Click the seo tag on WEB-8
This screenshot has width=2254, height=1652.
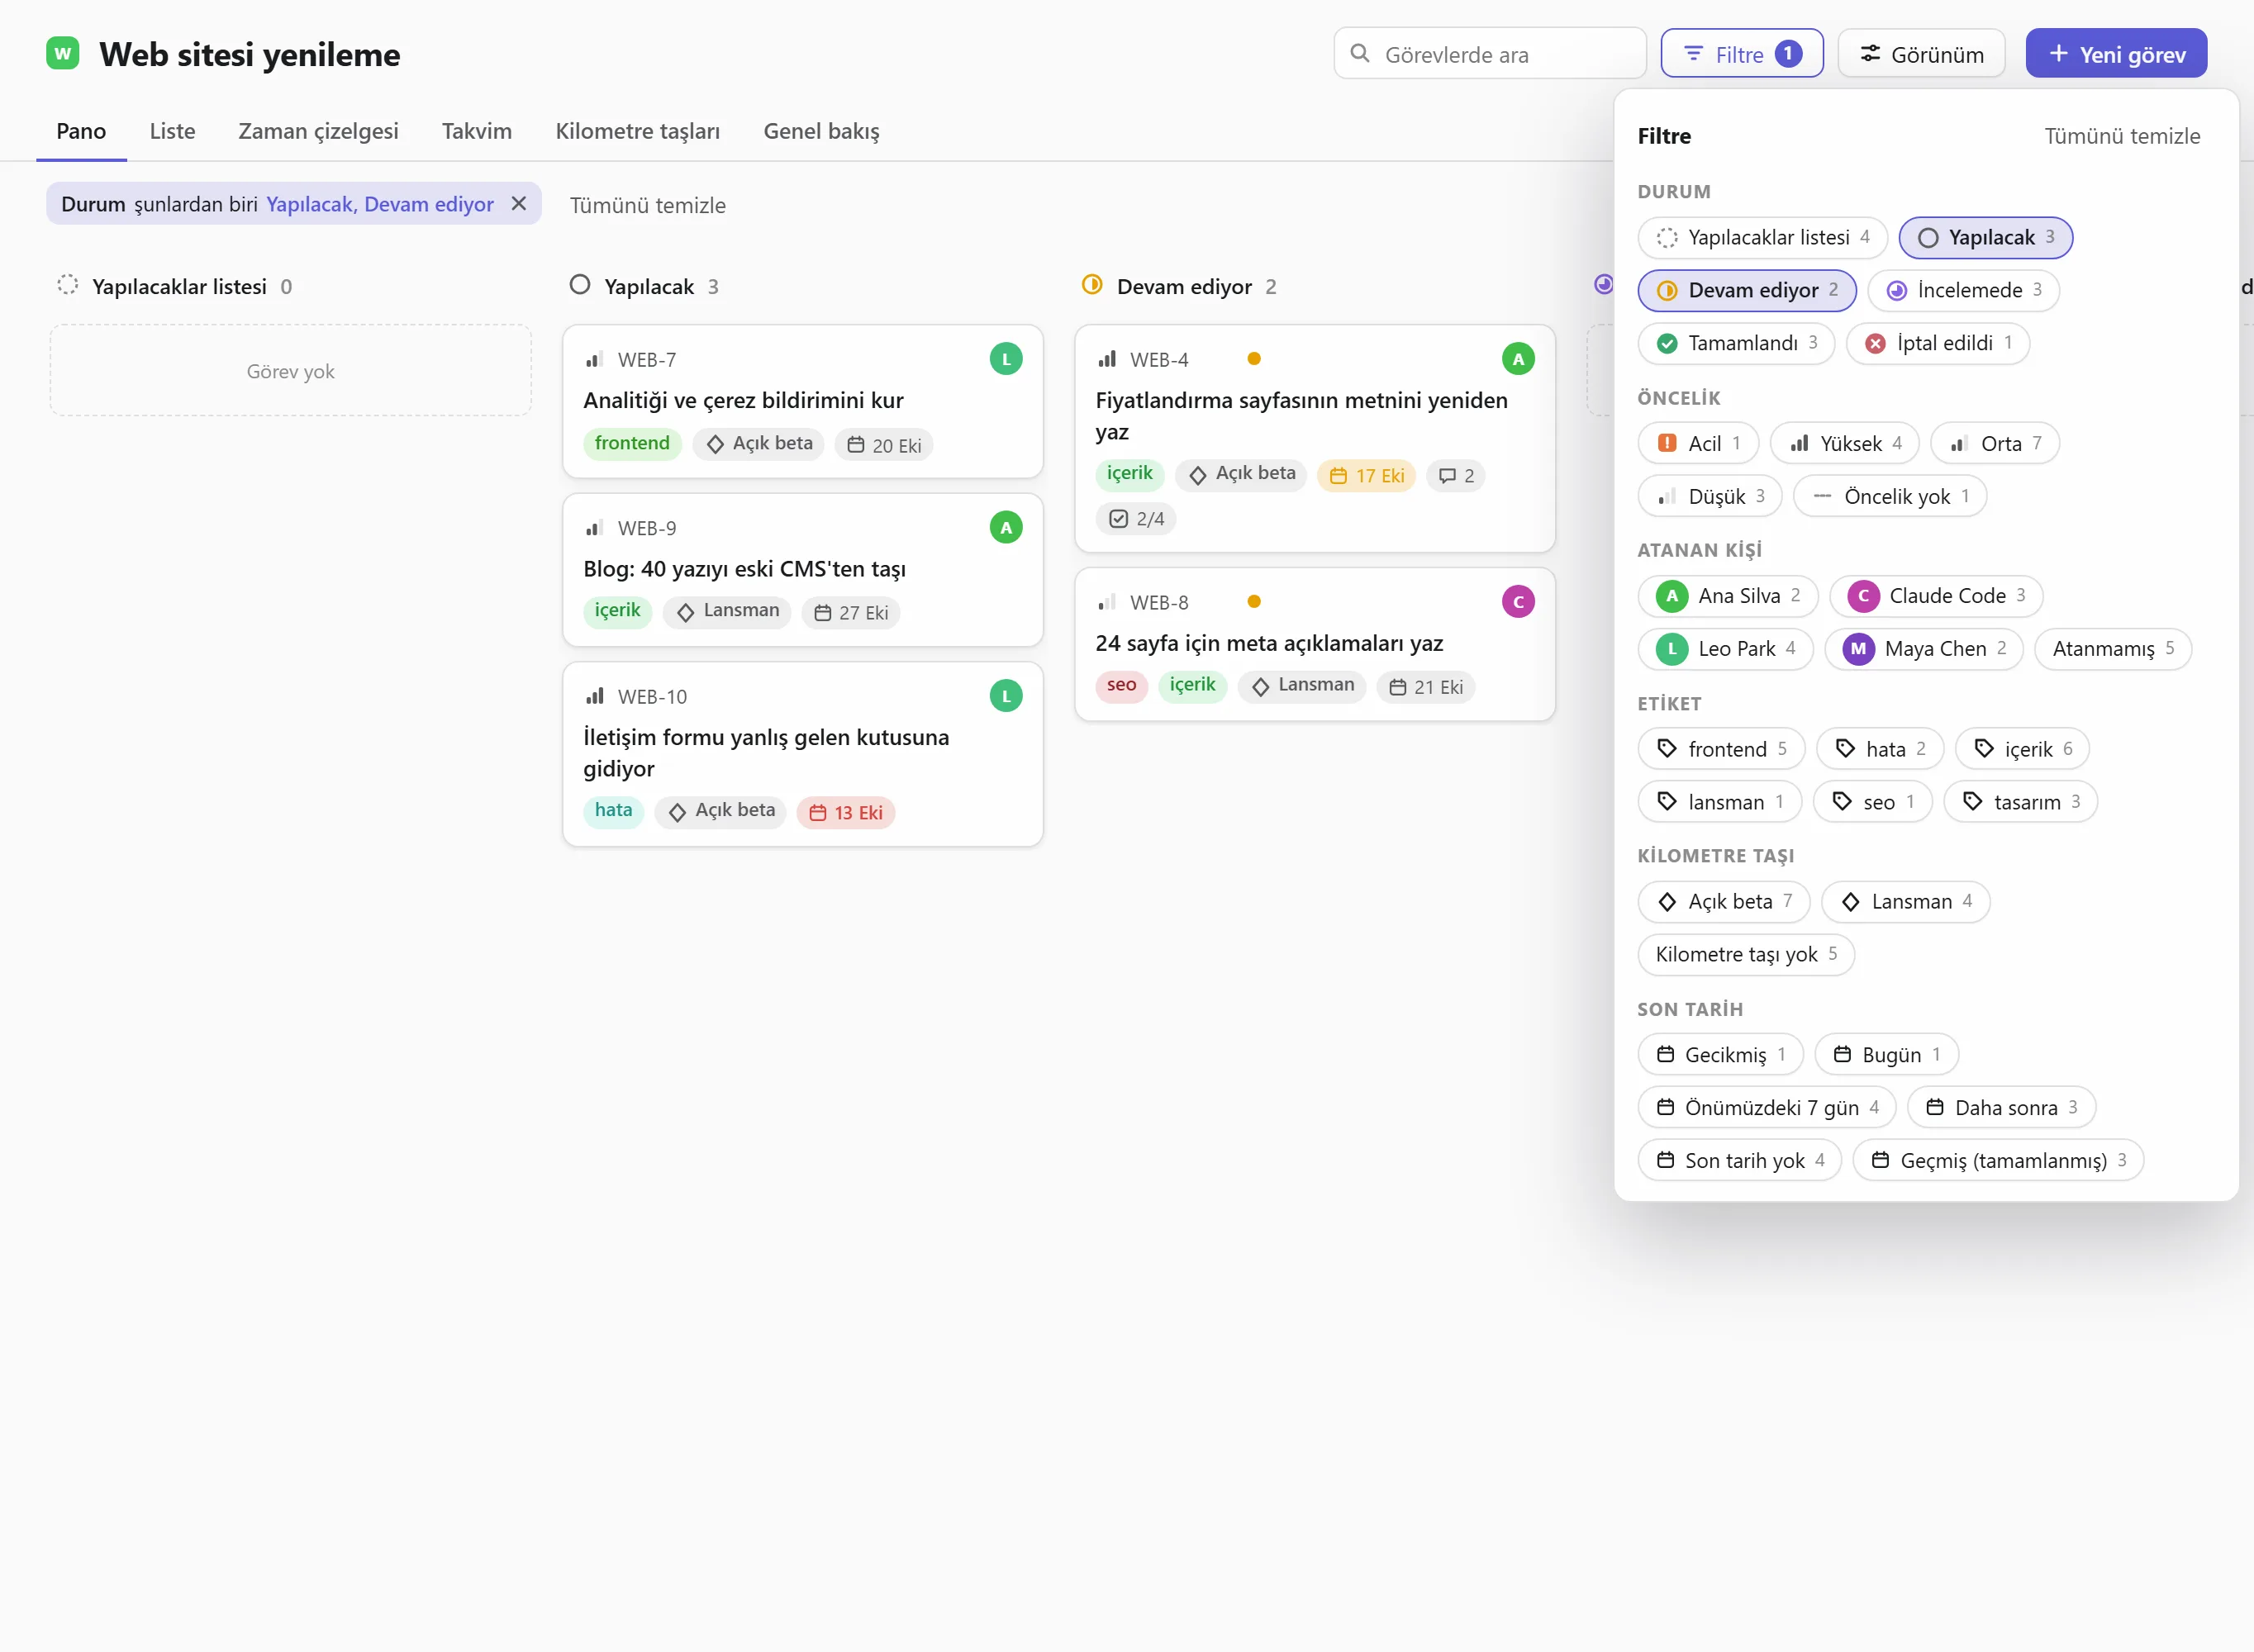pos(1121,686)
